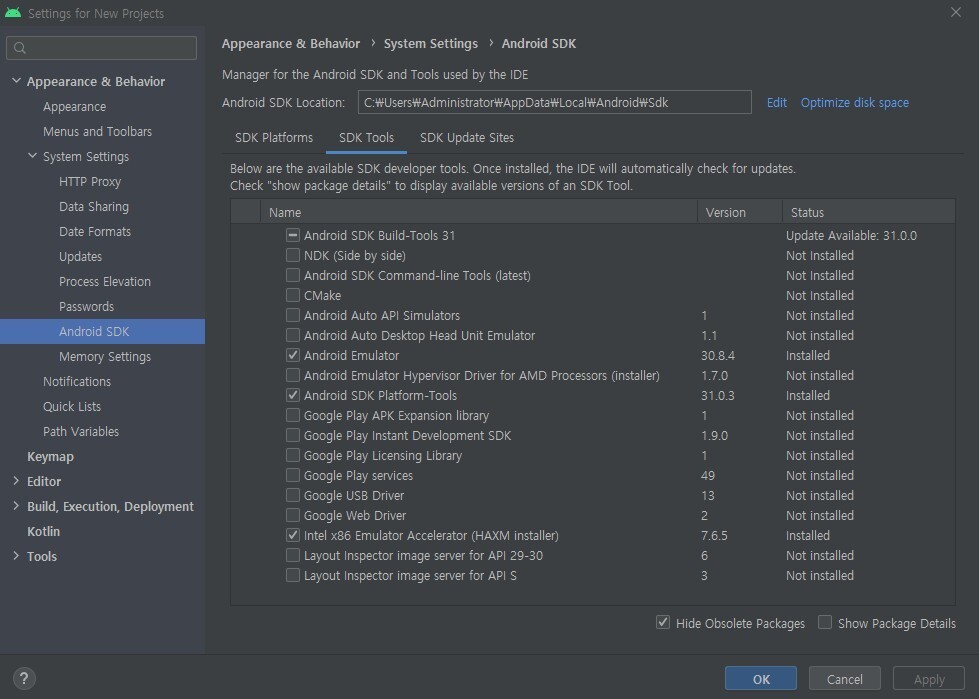Switch to the SDK Platforms tab
The image size is (979, 699).
(274, 138)
